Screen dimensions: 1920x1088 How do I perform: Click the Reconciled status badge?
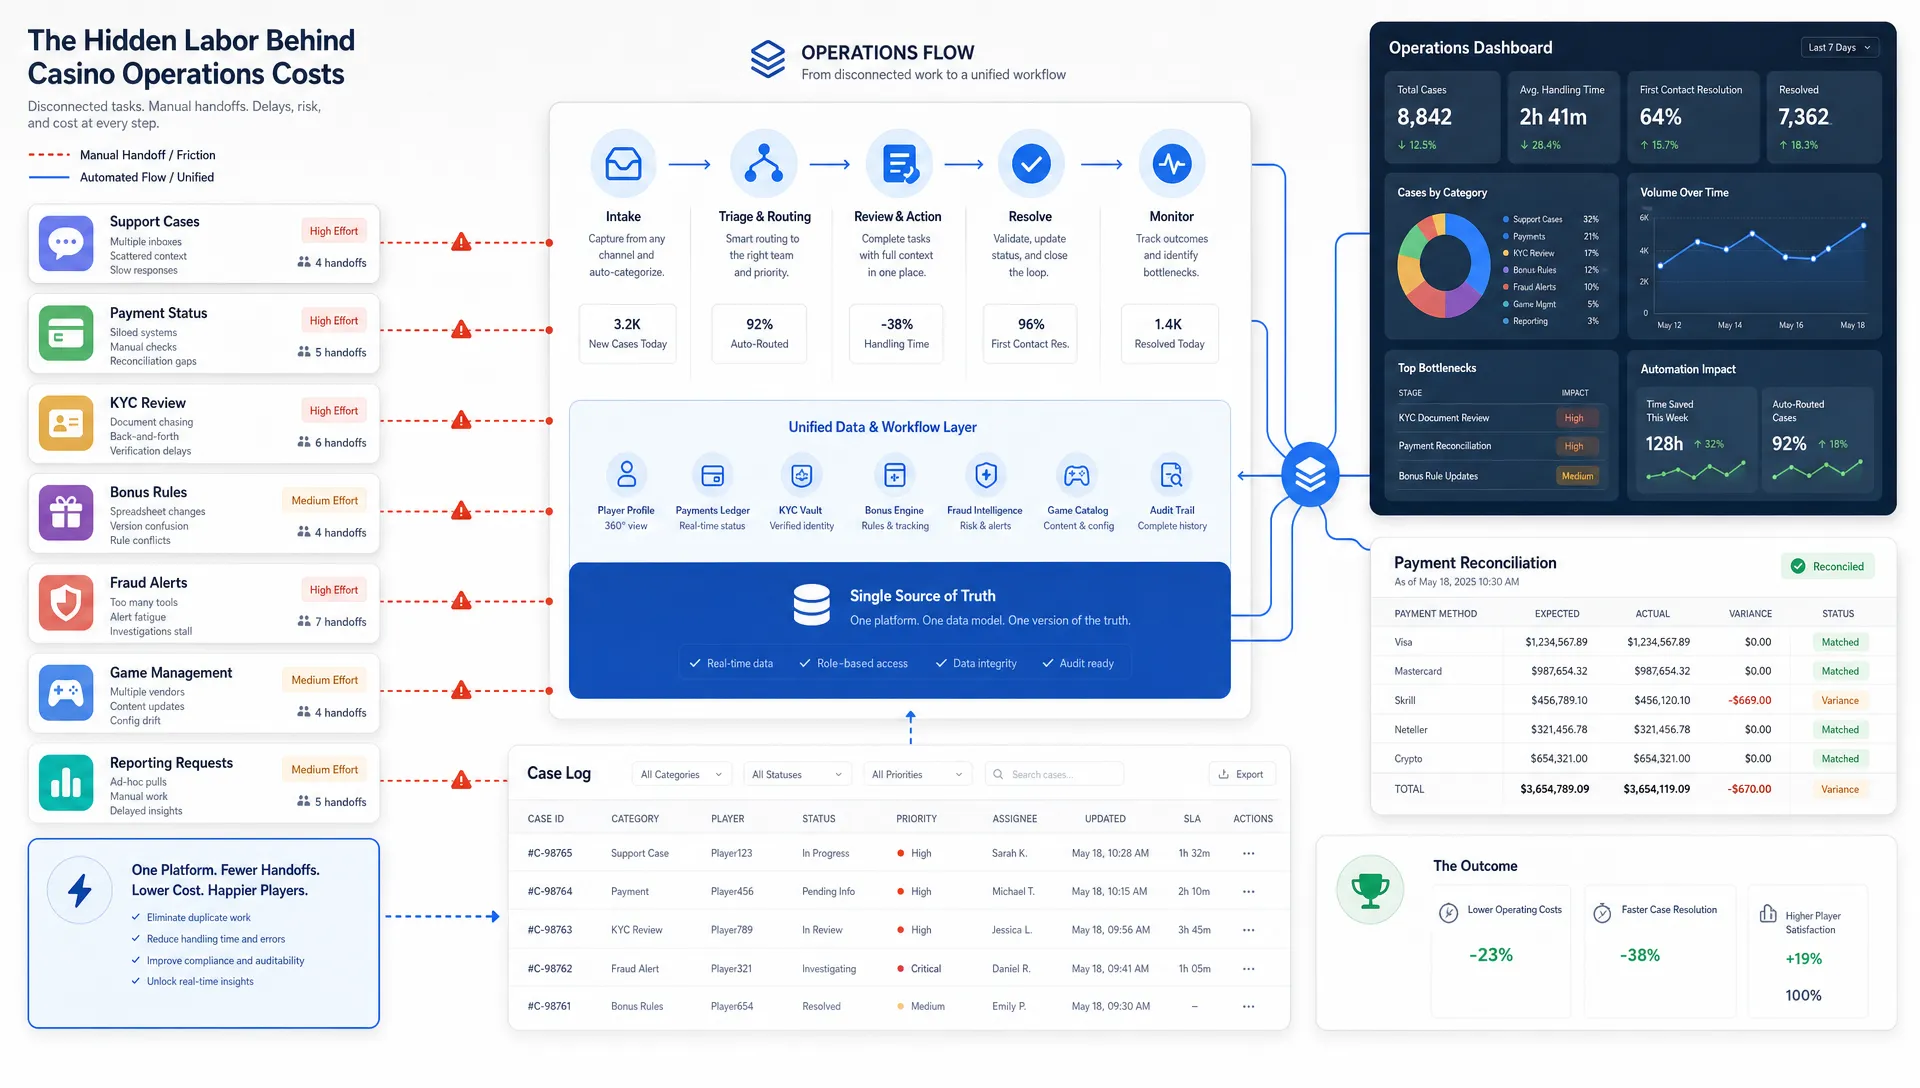(1827, 566)
